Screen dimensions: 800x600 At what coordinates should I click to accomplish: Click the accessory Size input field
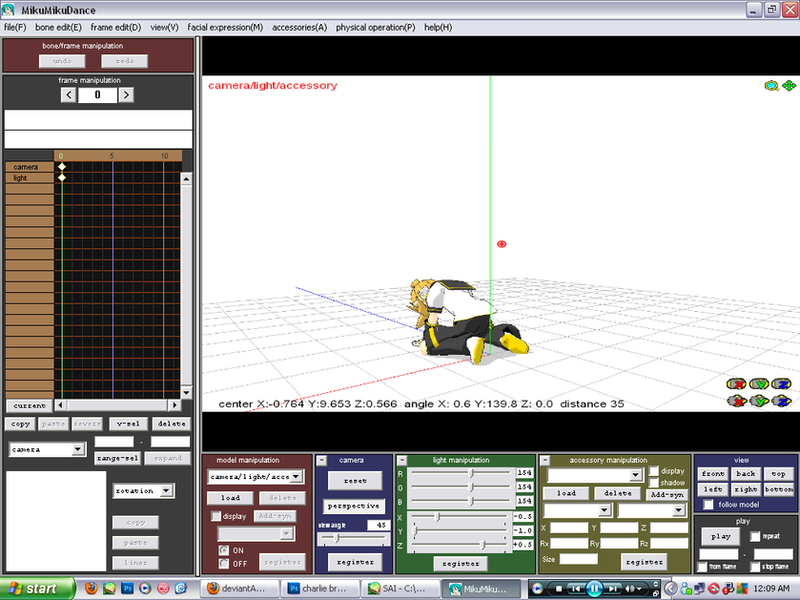pyautogui.click(x=579, y=559)
